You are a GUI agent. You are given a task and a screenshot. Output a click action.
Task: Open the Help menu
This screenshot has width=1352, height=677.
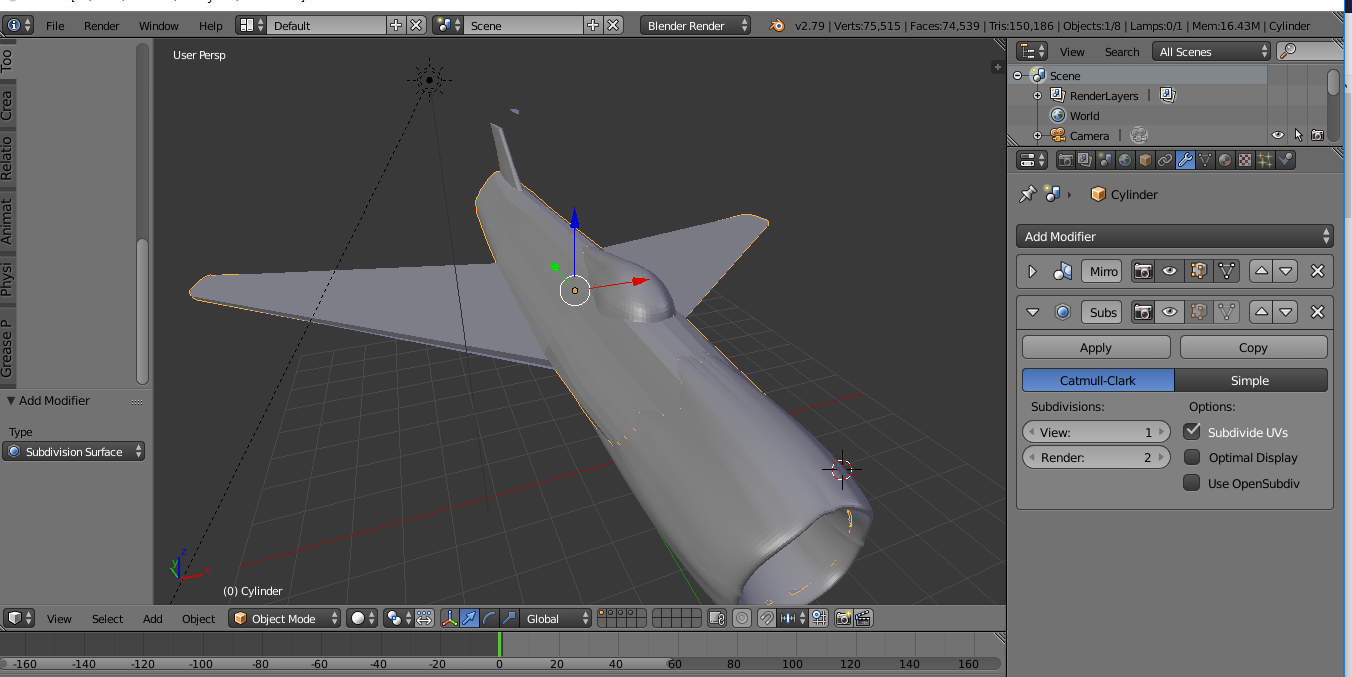211,26
